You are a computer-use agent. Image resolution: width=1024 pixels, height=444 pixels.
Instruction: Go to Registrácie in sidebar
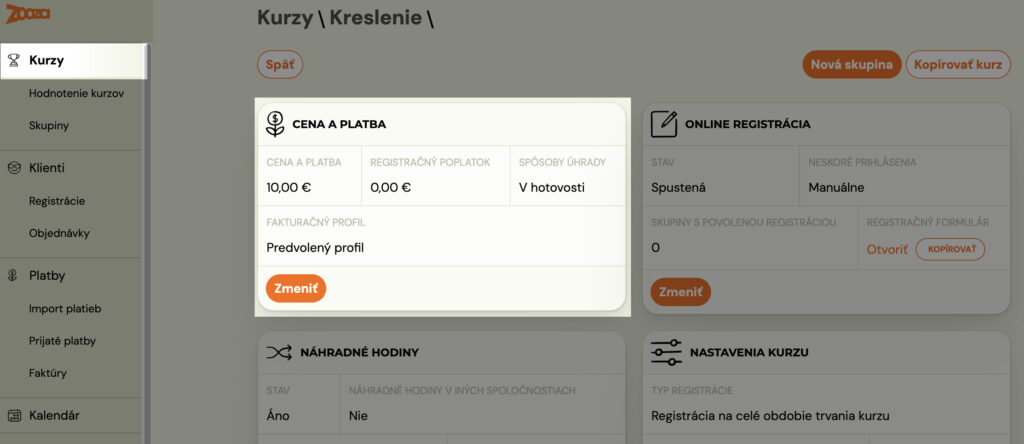pyautogui.click(x=57, y=201)
